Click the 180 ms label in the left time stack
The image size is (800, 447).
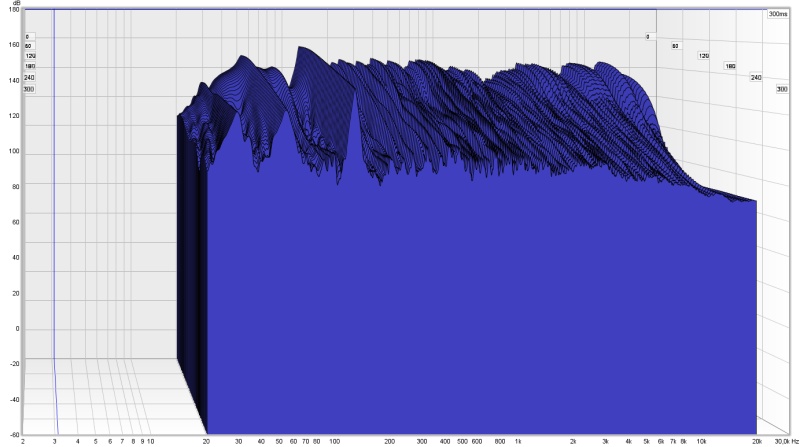pyautogui.click(x=29, y=67)
